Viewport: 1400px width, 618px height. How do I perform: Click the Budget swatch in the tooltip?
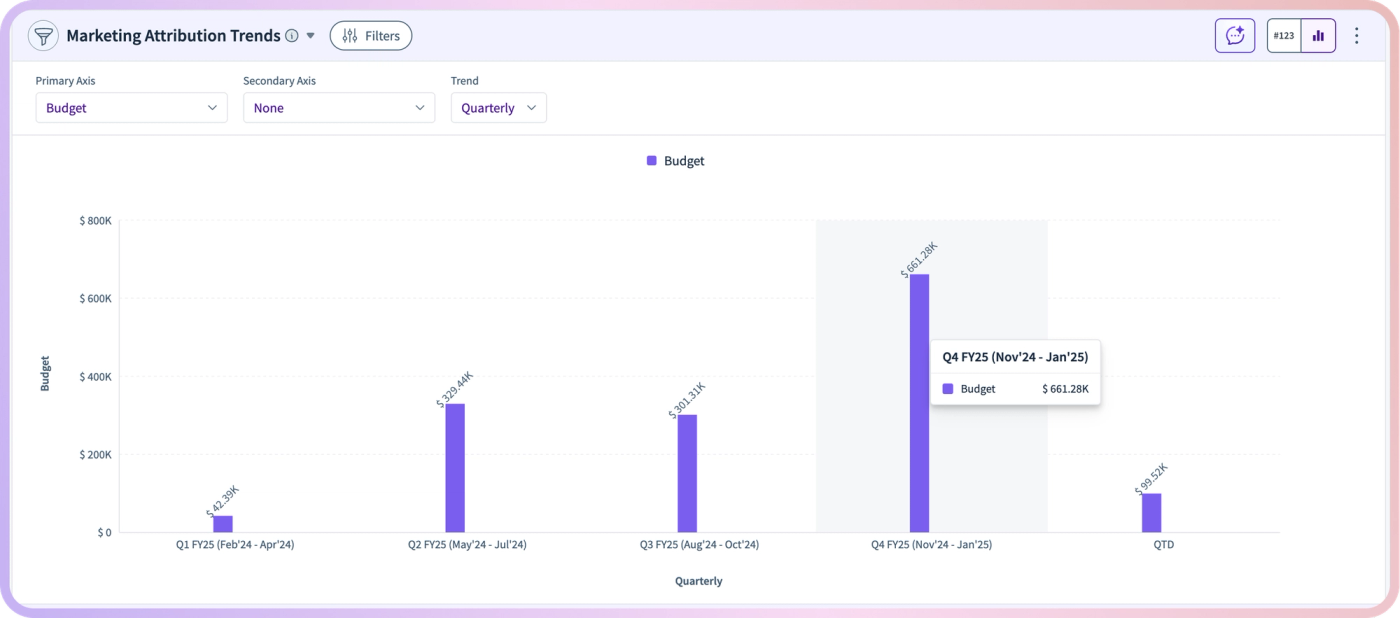[x=948, y=389]
